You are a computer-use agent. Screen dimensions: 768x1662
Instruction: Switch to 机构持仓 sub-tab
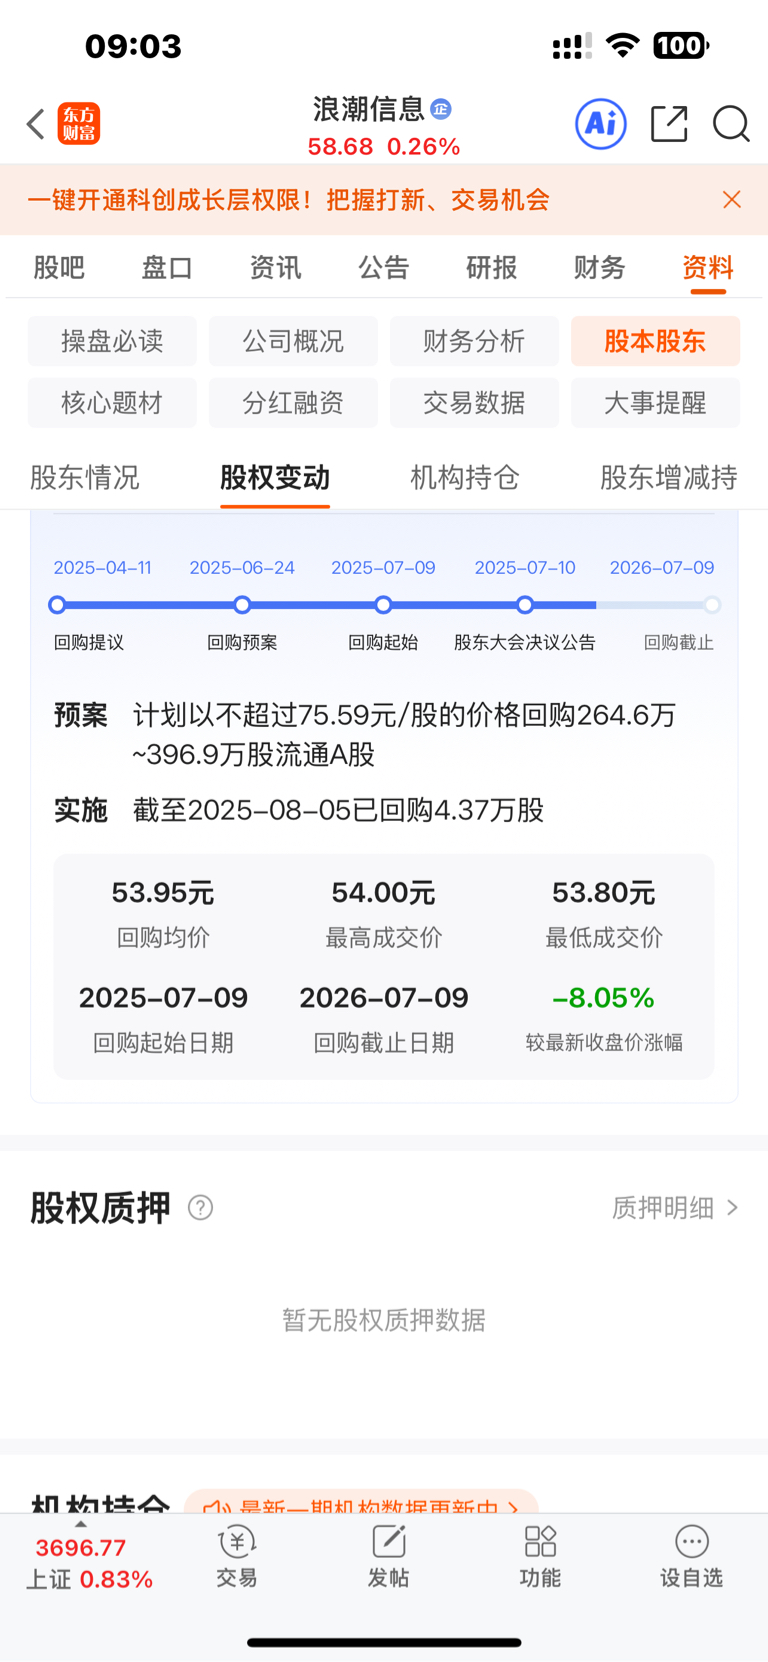(465, 477)
